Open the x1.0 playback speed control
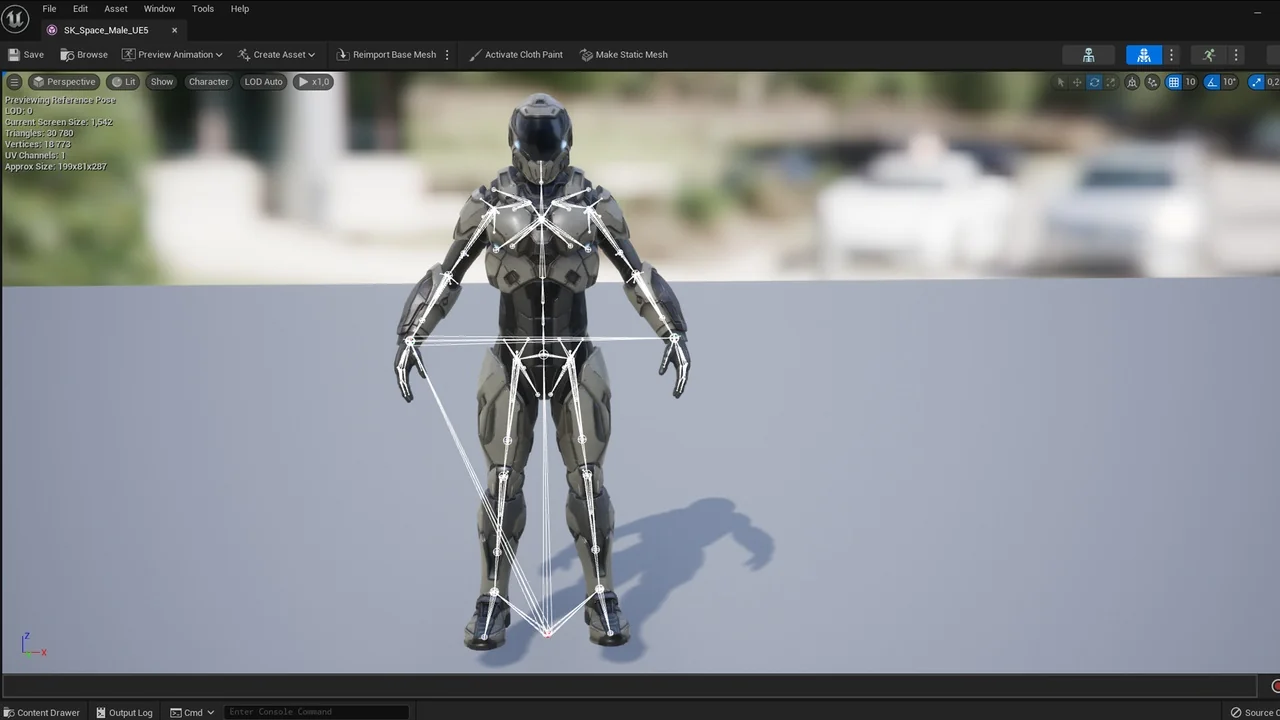 tap(313, 81)
